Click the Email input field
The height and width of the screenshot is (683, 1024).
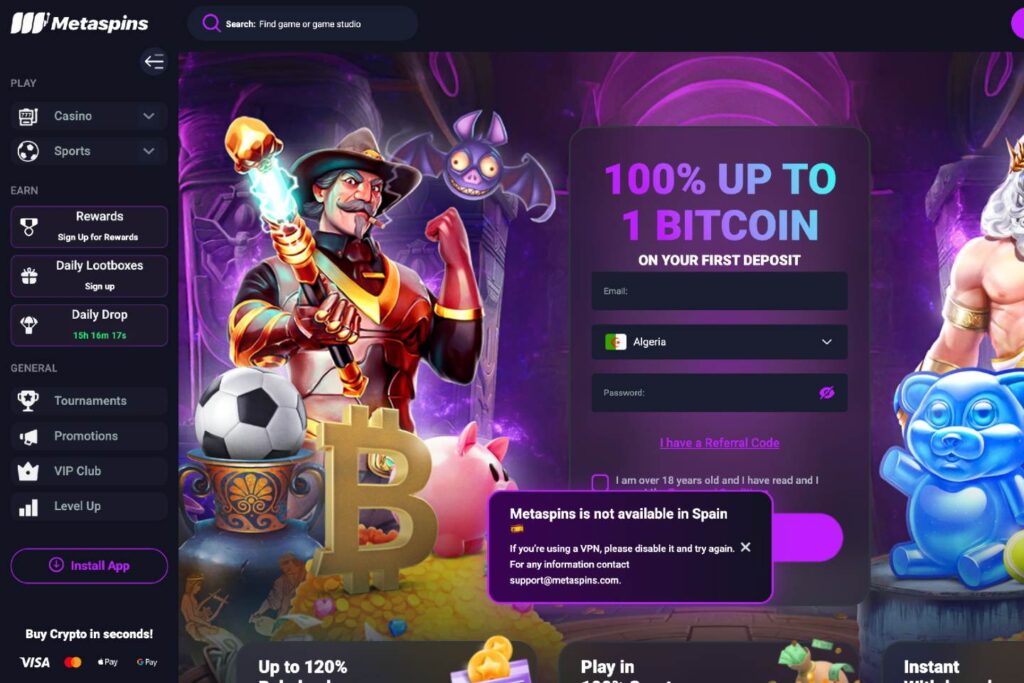[719, 291]
